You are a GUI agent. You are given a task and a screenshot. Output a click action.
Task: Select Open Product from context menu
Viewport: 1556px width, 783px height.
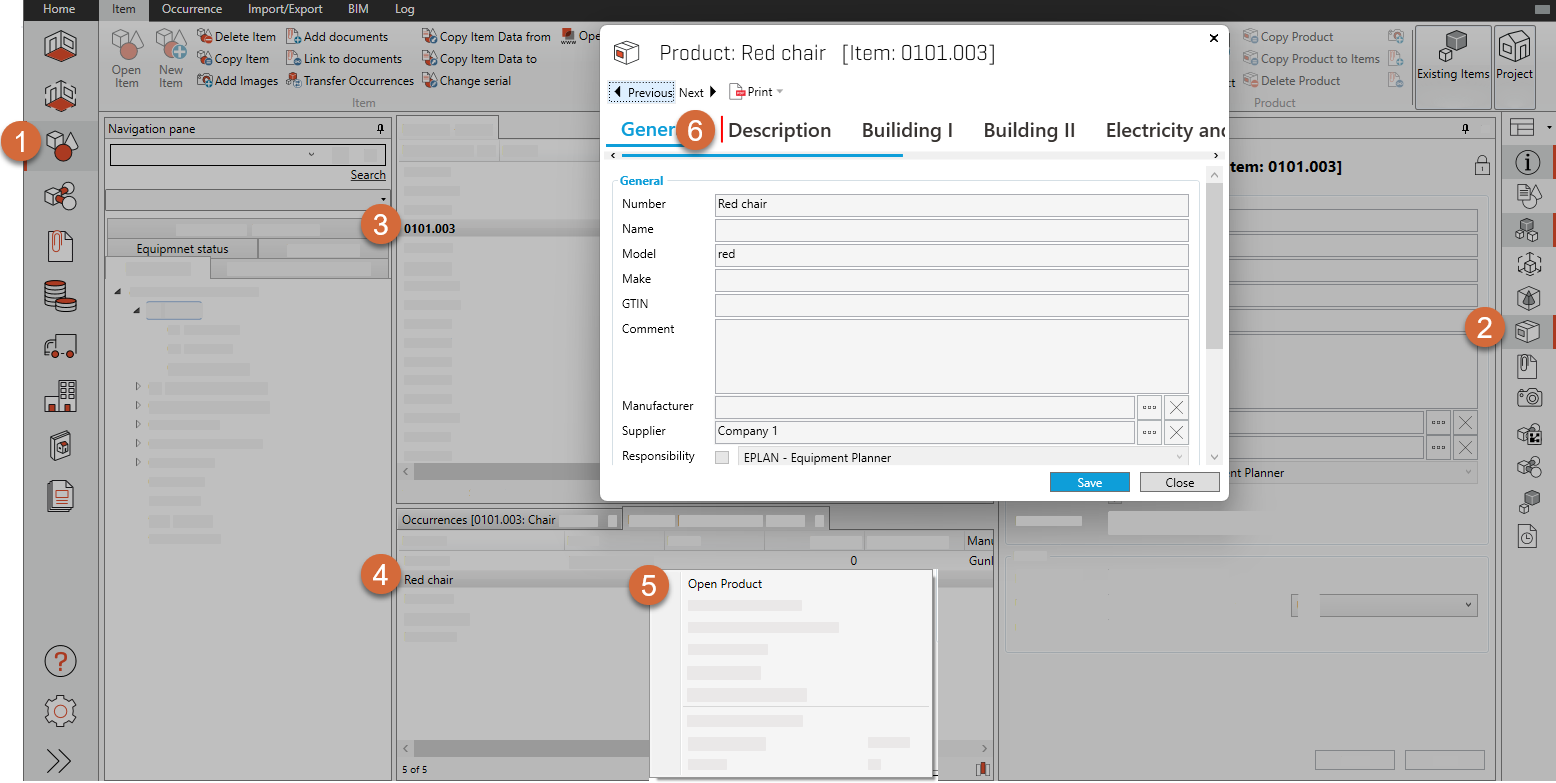click(725, 584)
